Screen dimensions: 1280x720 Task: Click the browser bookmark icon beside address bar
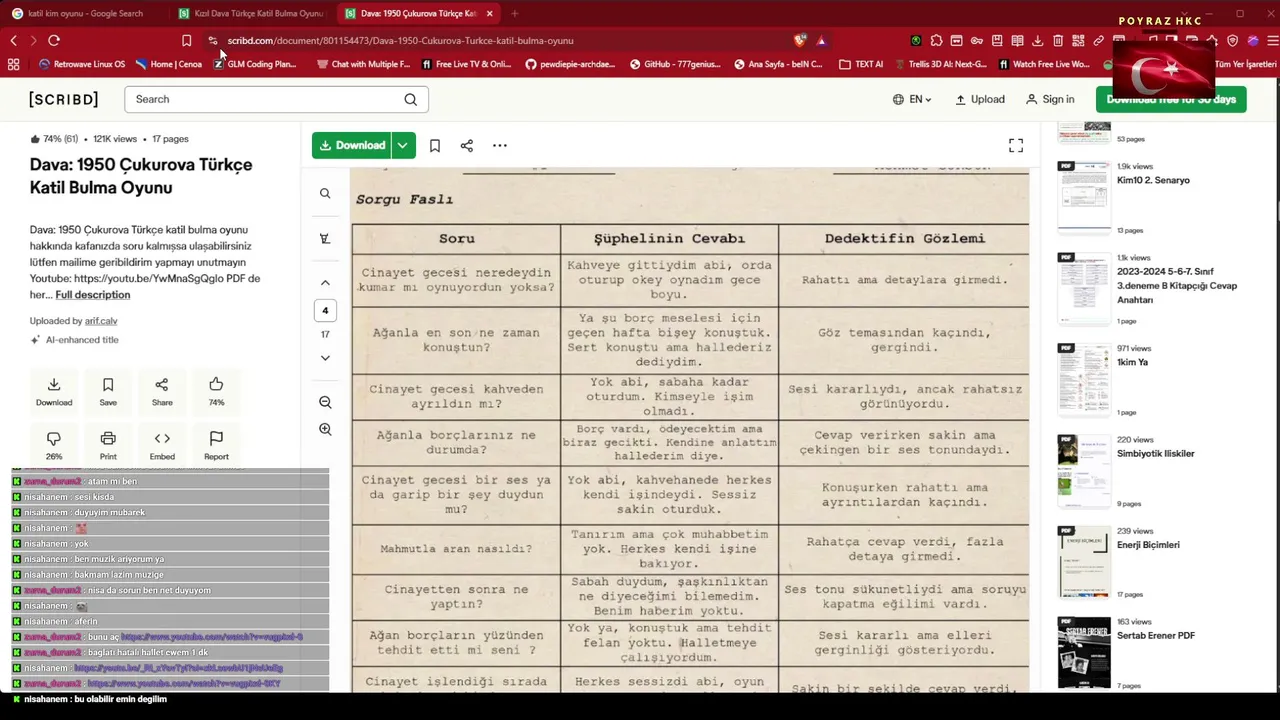(x=187, y=41)
